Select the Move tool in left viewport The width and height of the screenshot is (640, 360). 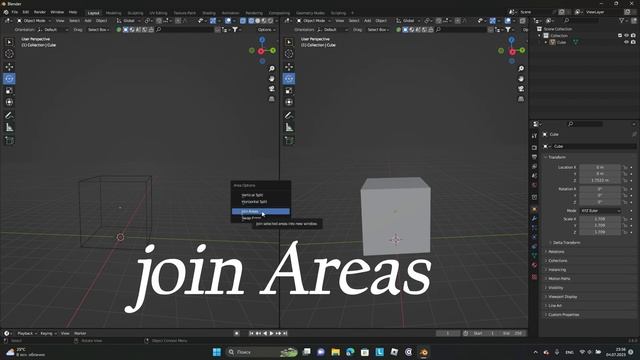pyautogui.click(x=9, y=67)
